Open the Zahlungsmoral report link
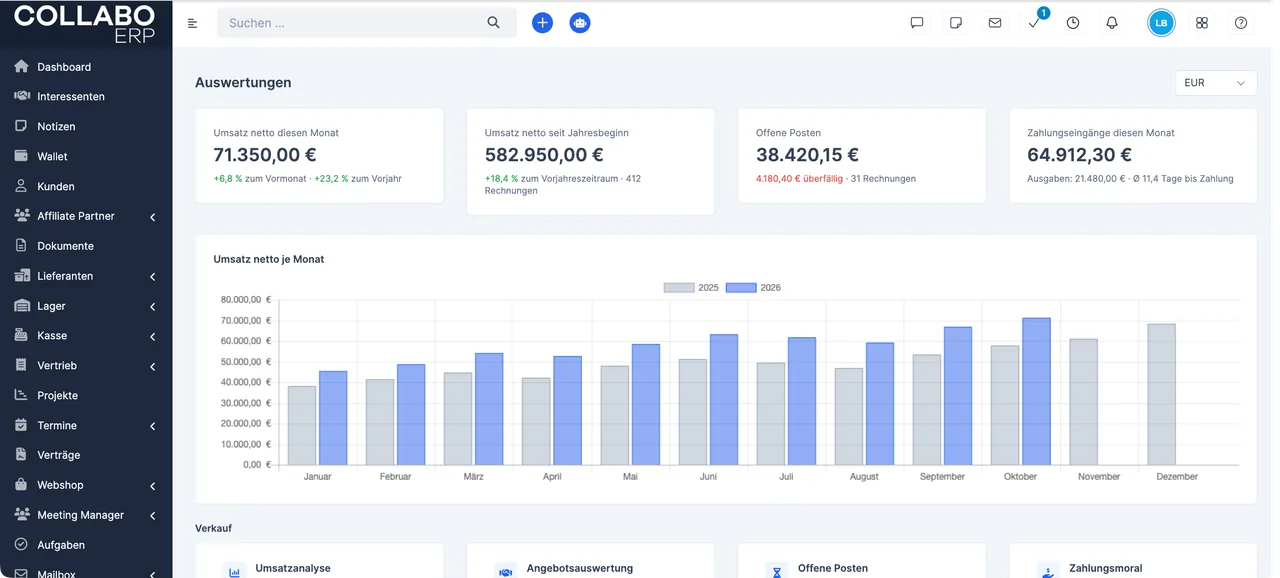Image resolution: width=1280 pixels, height=578 pixels. 1106,568
